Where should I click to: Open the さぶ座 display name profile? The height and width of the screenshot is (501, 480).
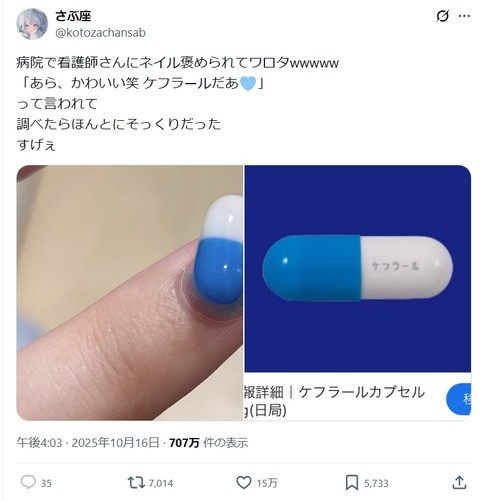click(73, 16)
